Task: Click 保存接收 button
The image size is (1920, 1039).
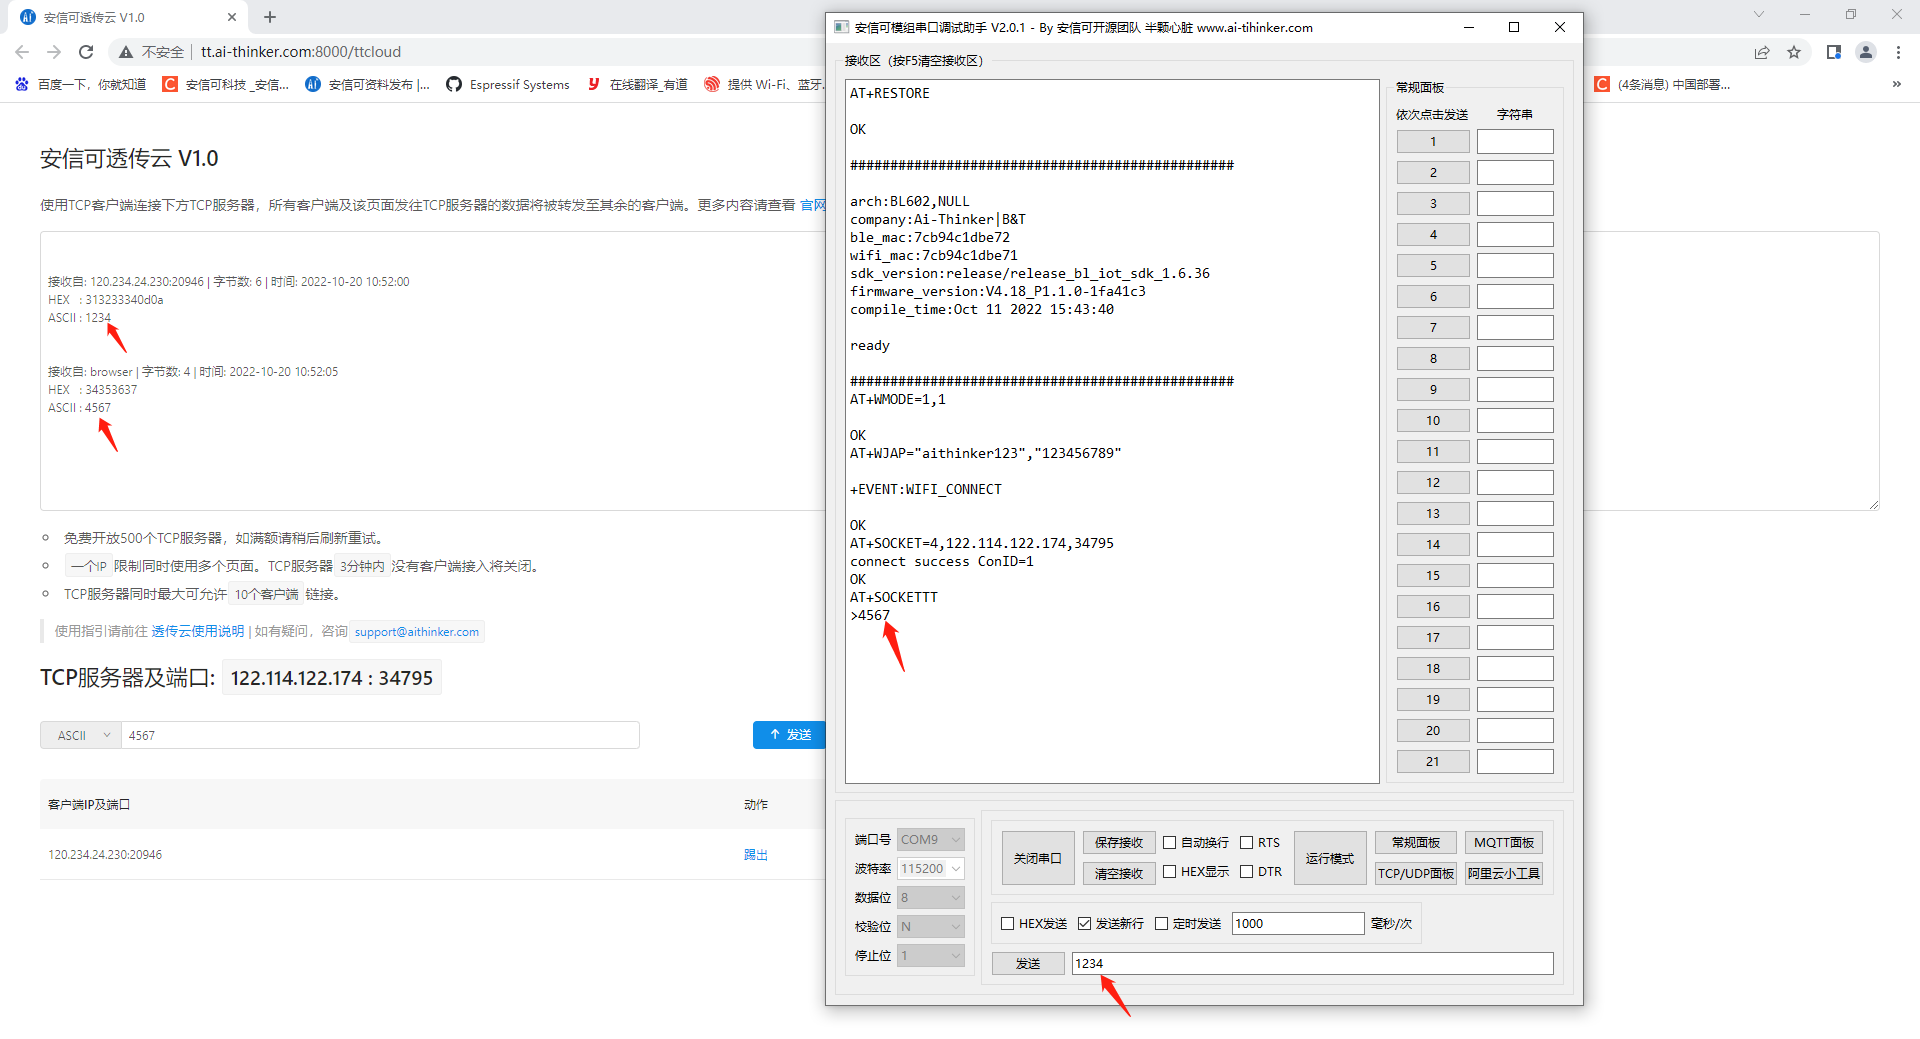Action: tap(1119, 842)
